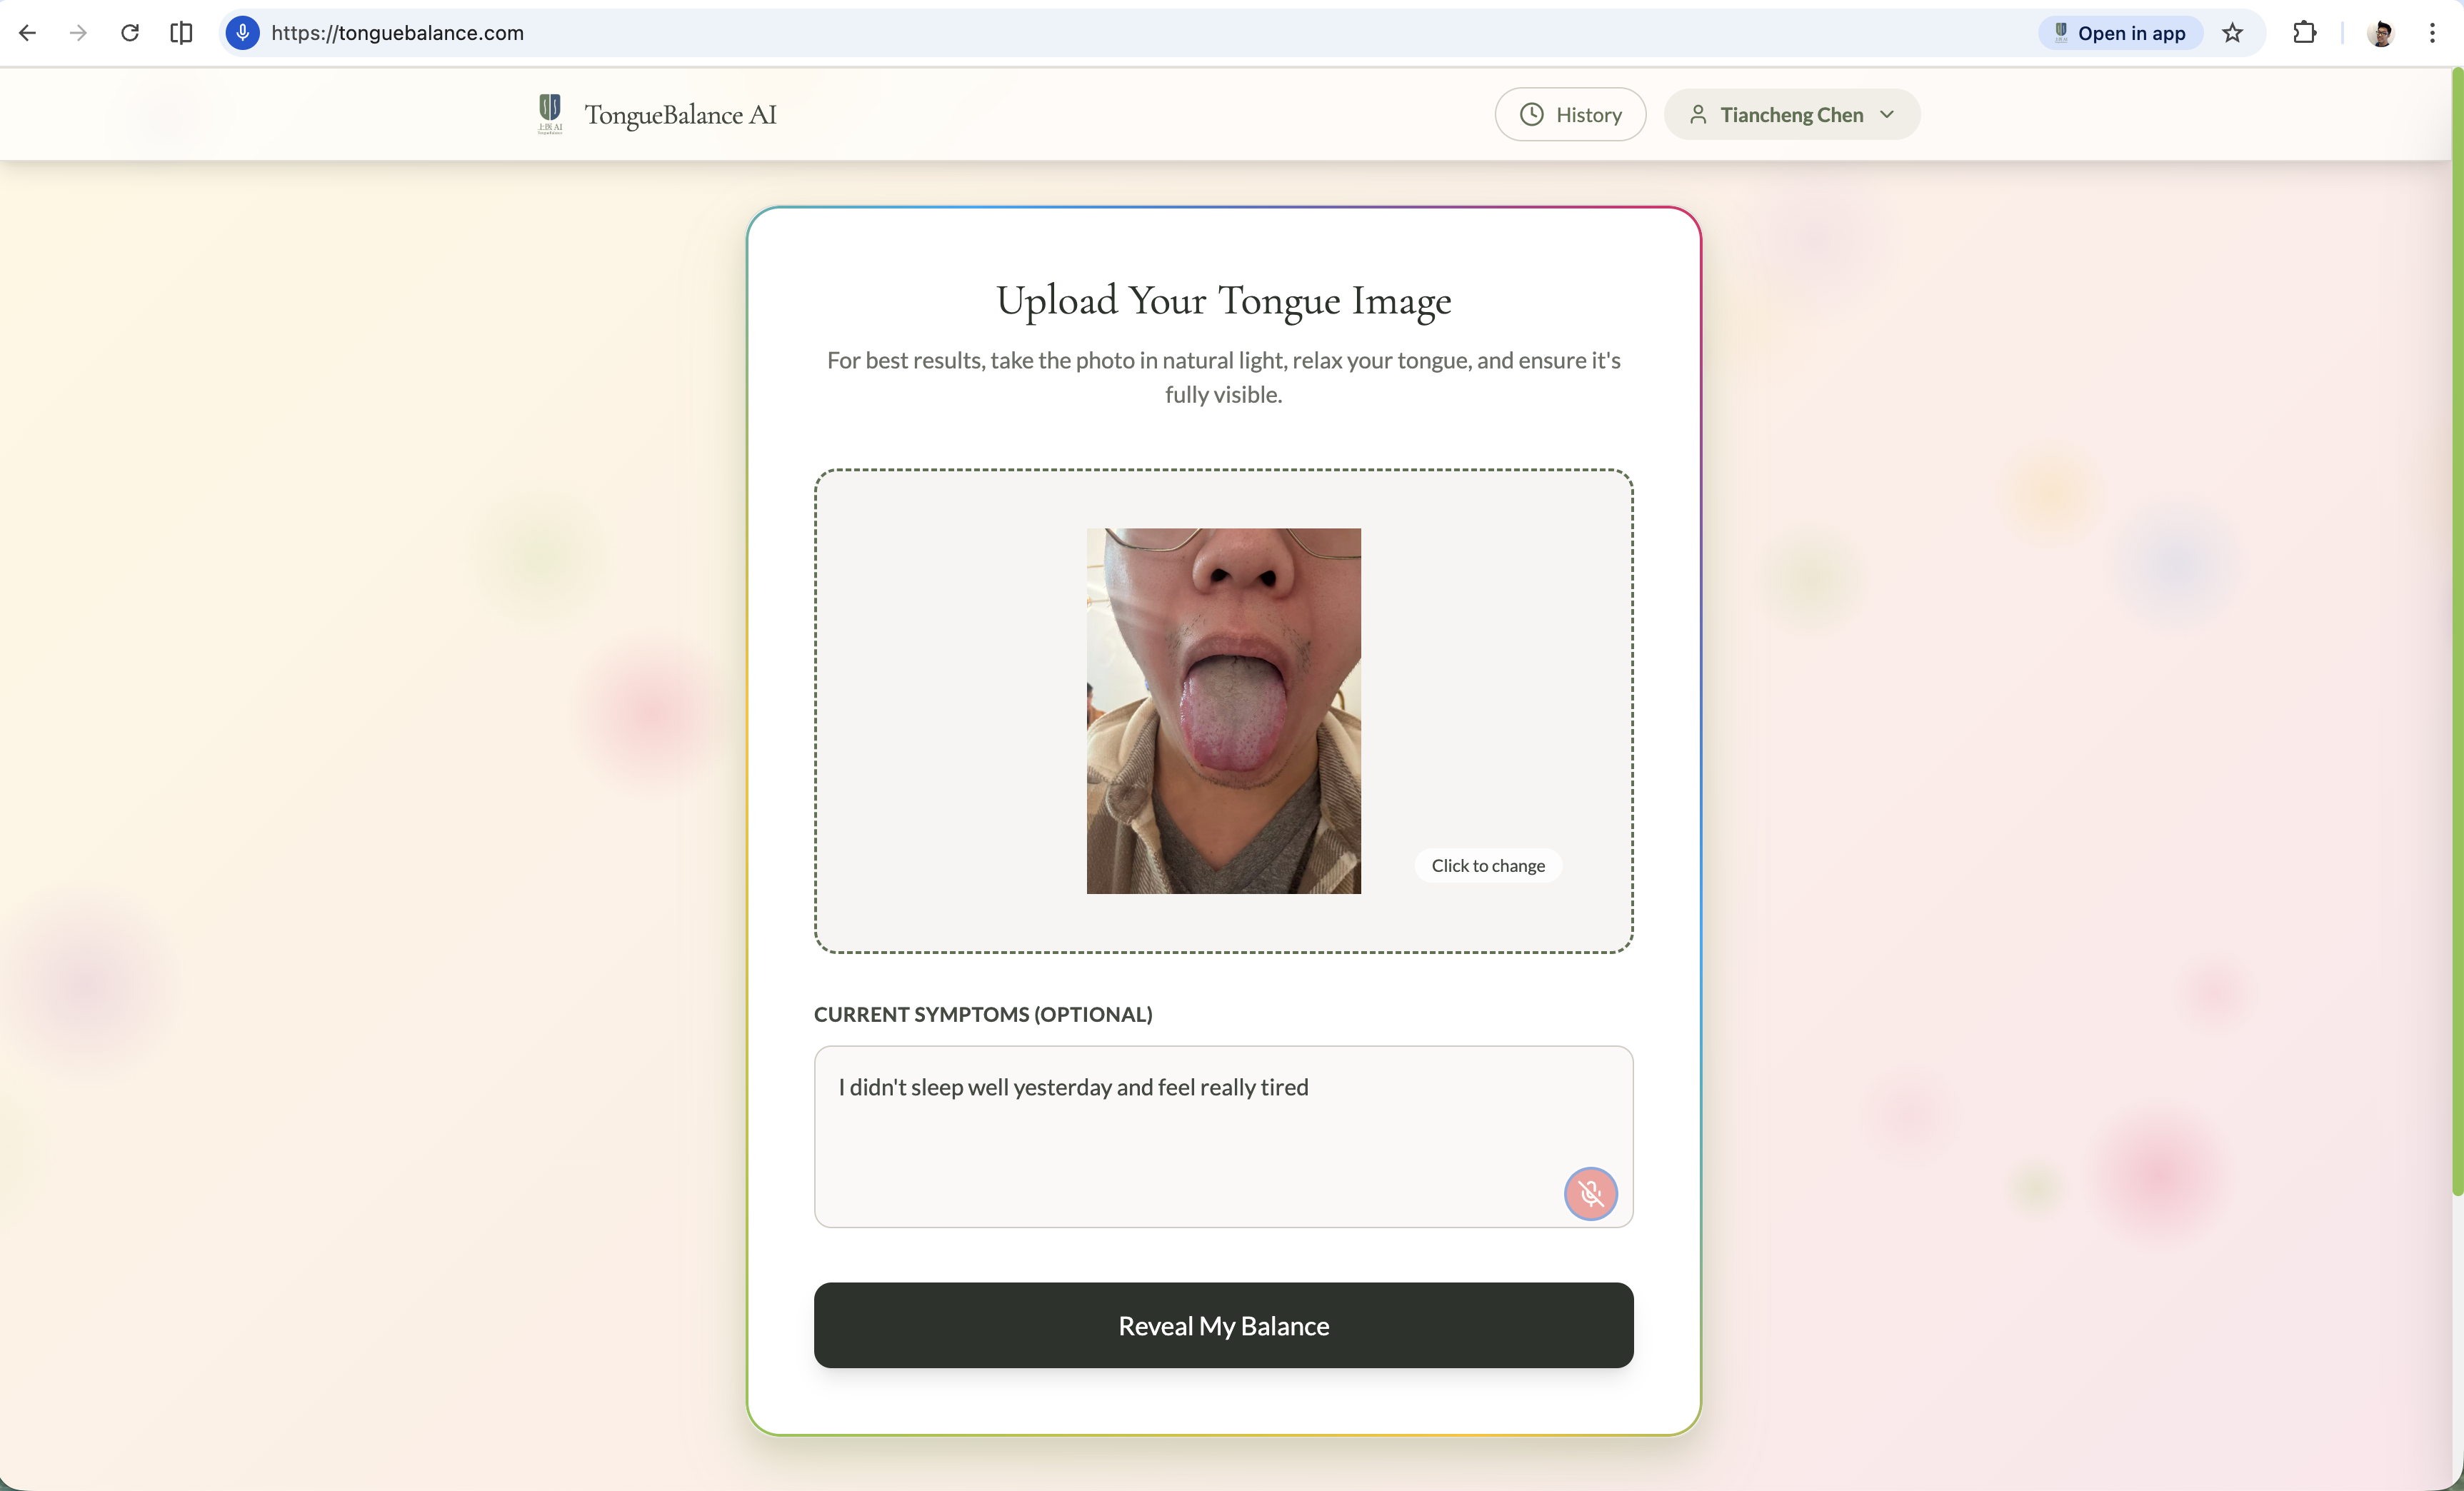The width and height of the screenshot is (2464, 1491).
Task: Open the History page
Action: click(x=1570, y=115)
